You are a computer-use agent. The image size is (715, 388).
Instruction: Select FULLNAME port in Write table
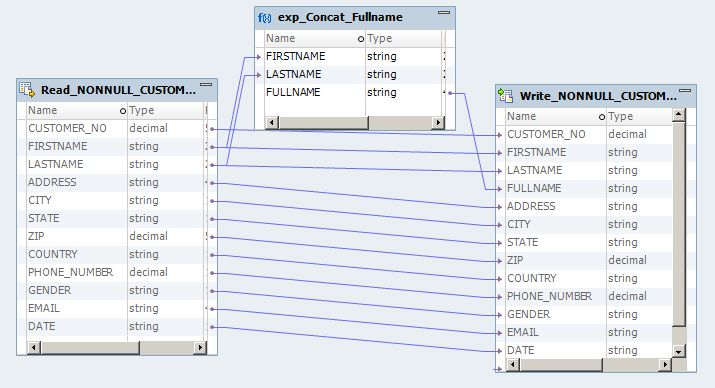click(534, 188)
